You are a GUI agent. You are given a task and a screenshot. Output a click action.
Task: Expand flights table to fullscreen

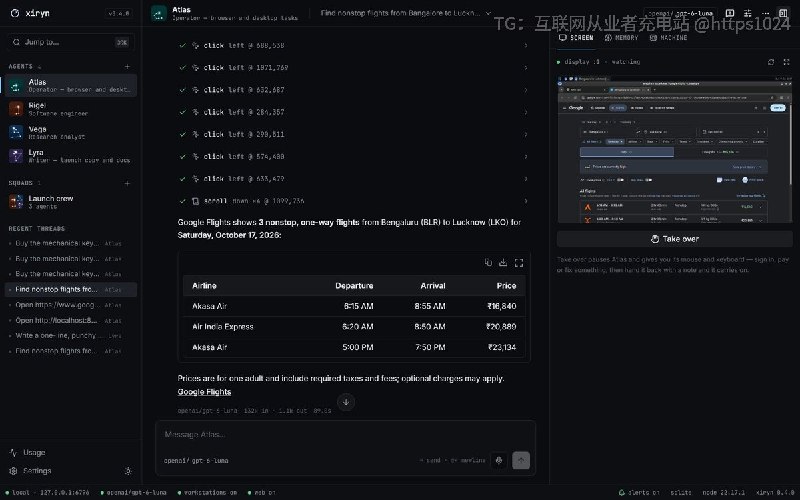coord(519,263)
